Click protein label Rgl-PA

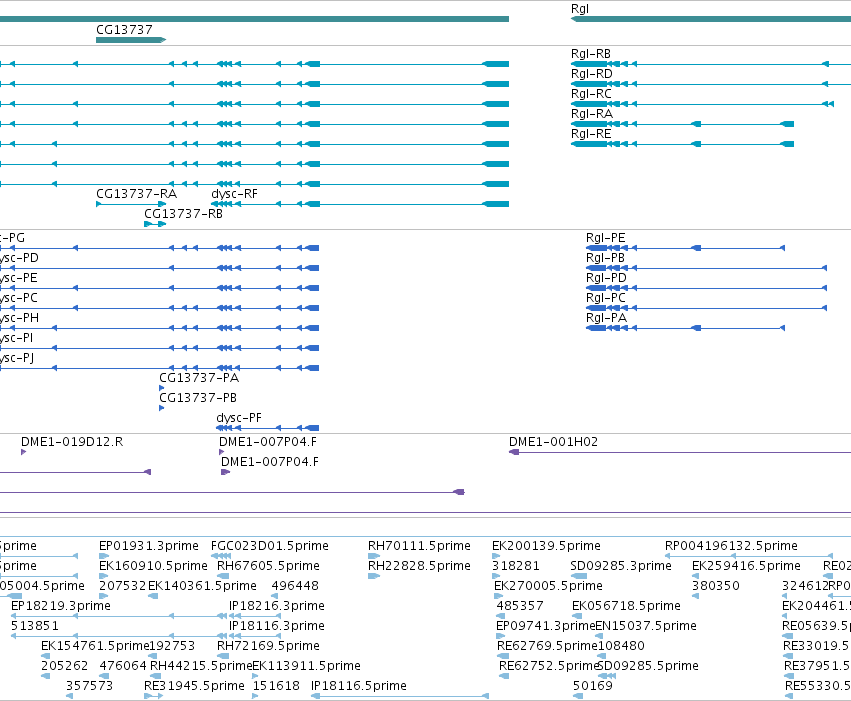606,318
